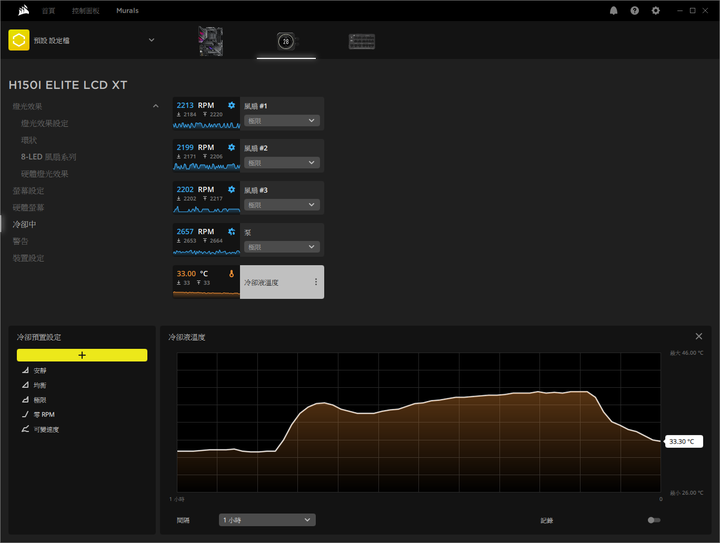Open the 首頁 home tab
Screen dimensions: 720x543
pyautogui.click(x=48, y=11)
